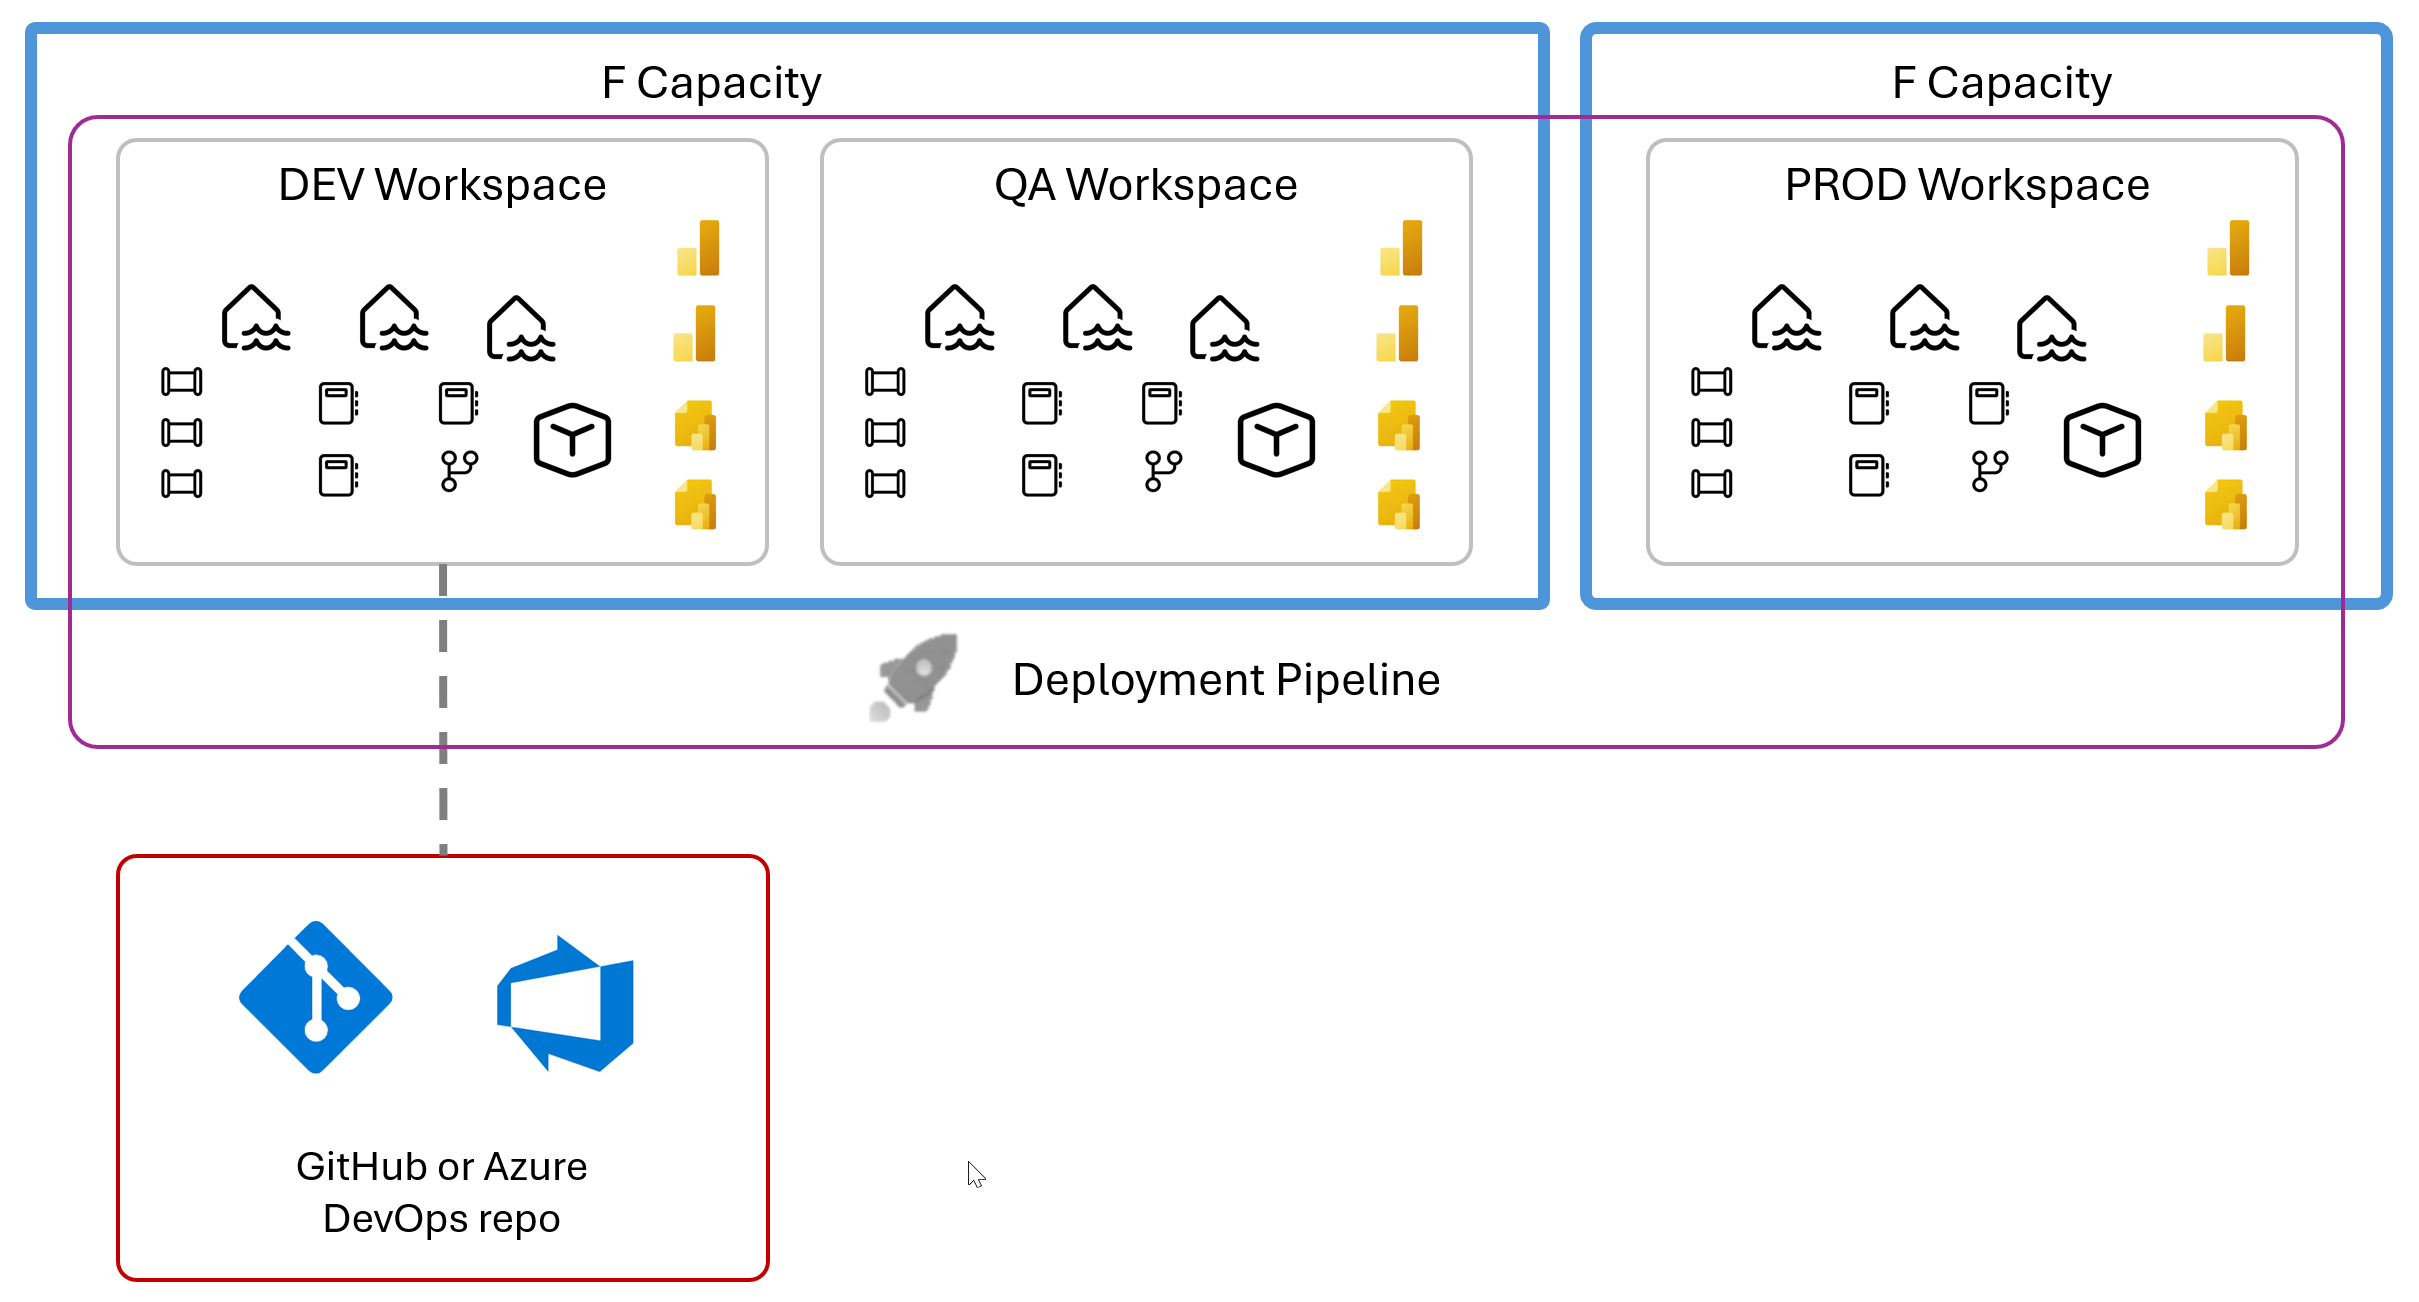Click the QA Workspace title

pyautogui.click(x=1146, y=185)
